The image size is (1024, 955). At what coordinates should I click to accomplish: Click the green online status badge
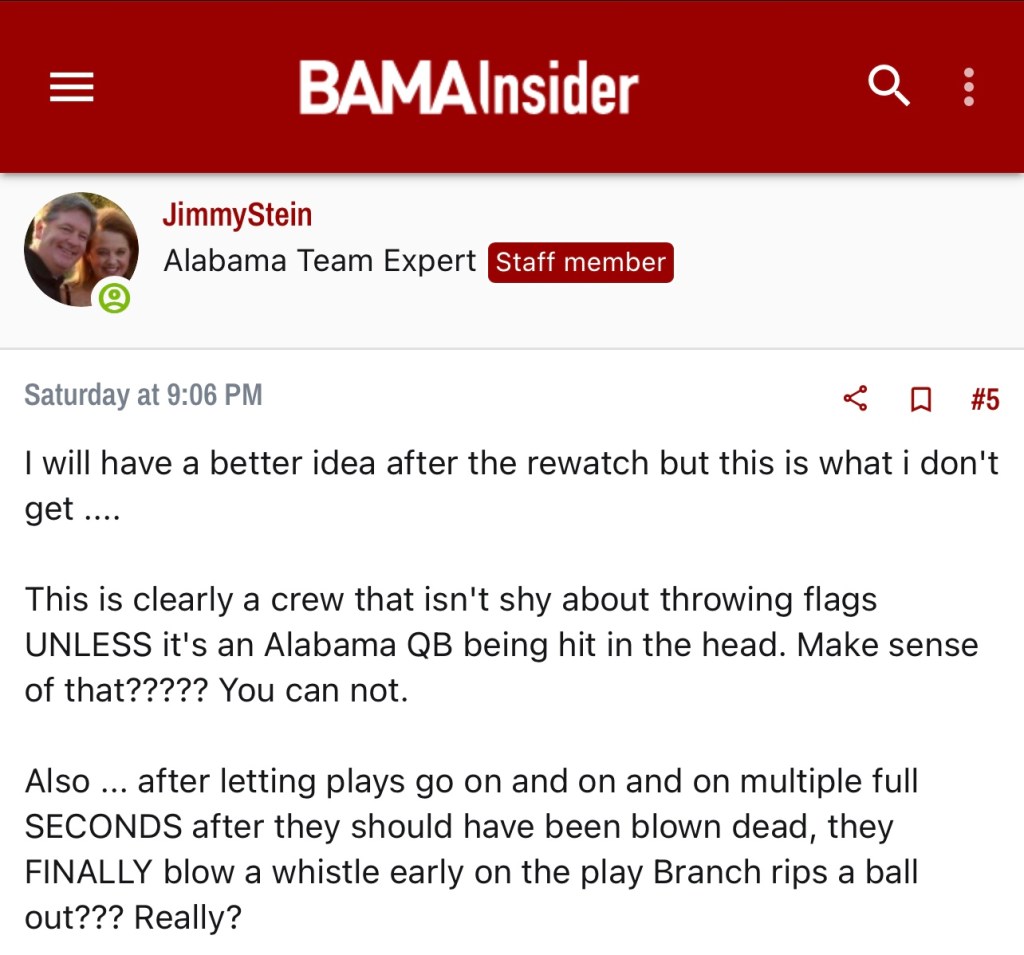pyautogui.click(x=114, y=297)
